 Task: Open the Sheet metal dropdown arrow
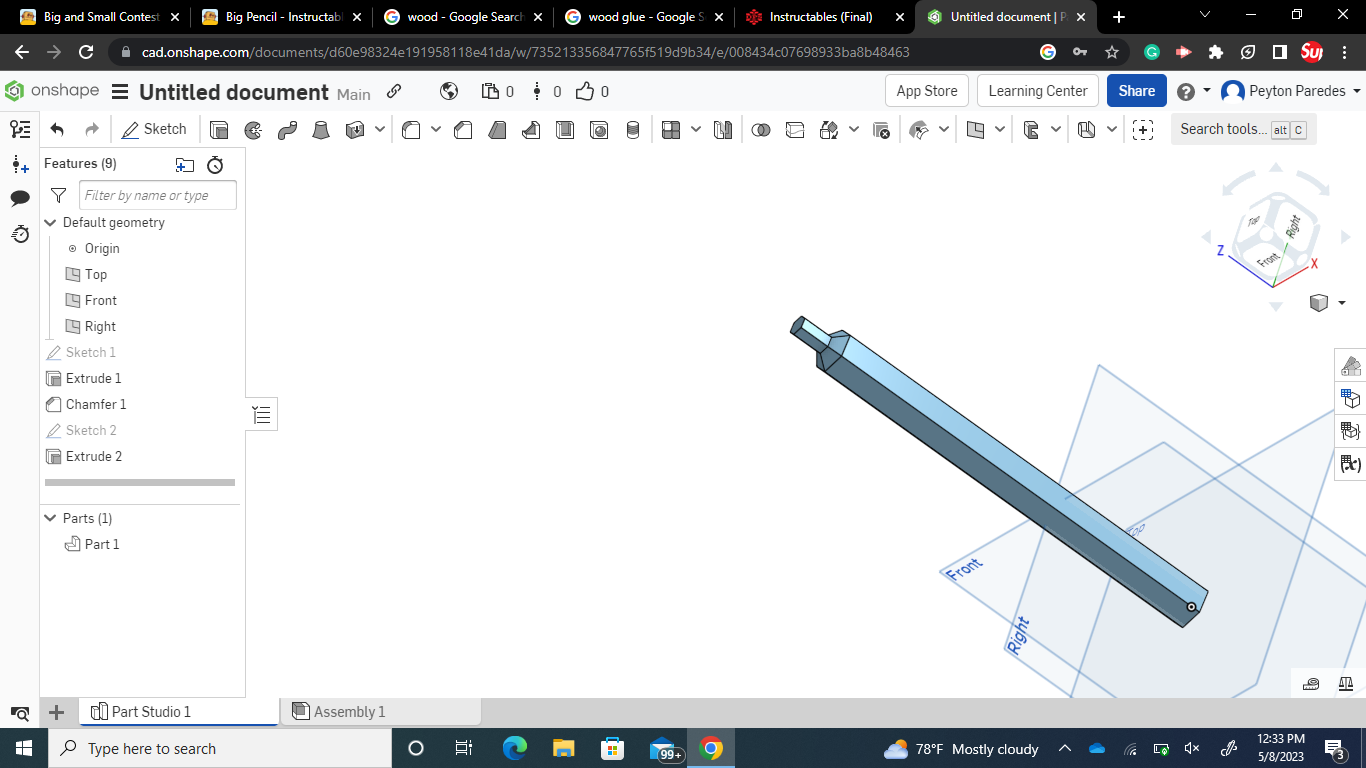pos(1112,129)
